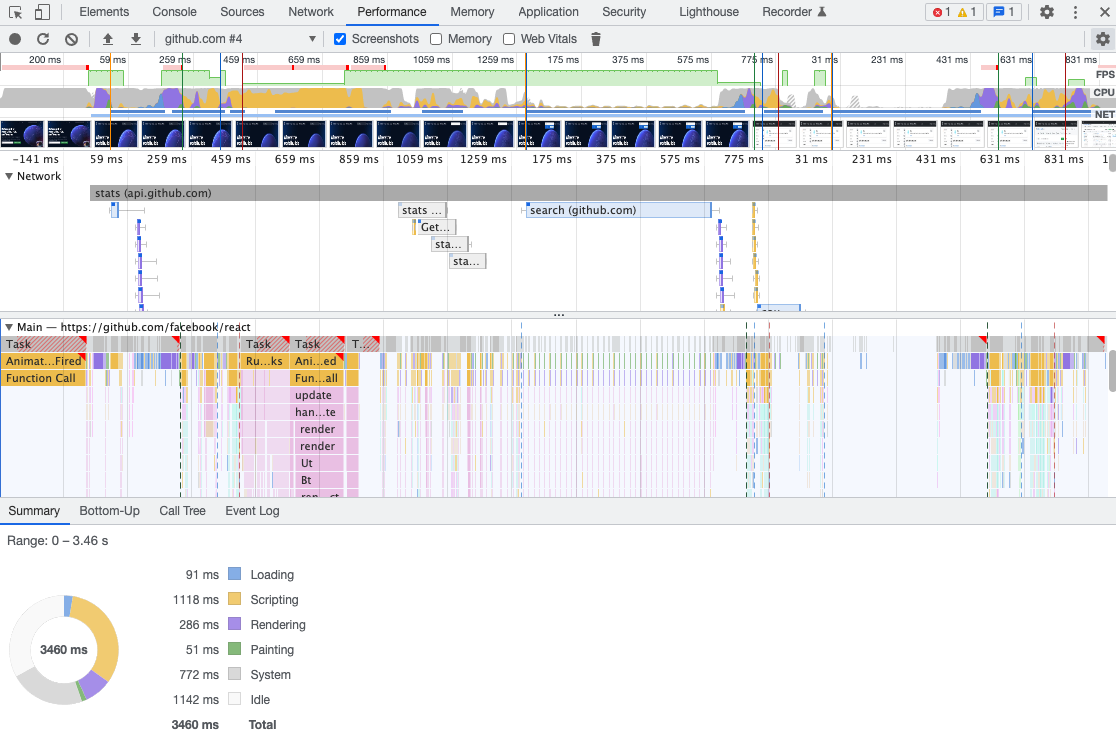
Task: Click the first Task block in Main
Action: [x=43, y=344]
